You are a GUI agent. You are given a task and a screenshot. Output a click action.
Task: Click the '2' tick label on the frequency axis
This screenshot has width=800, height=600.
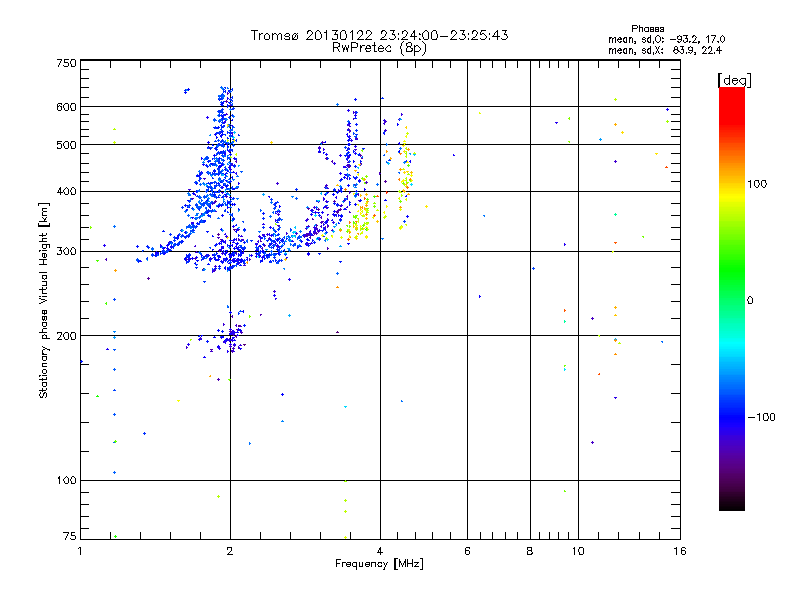click(230, 551)
